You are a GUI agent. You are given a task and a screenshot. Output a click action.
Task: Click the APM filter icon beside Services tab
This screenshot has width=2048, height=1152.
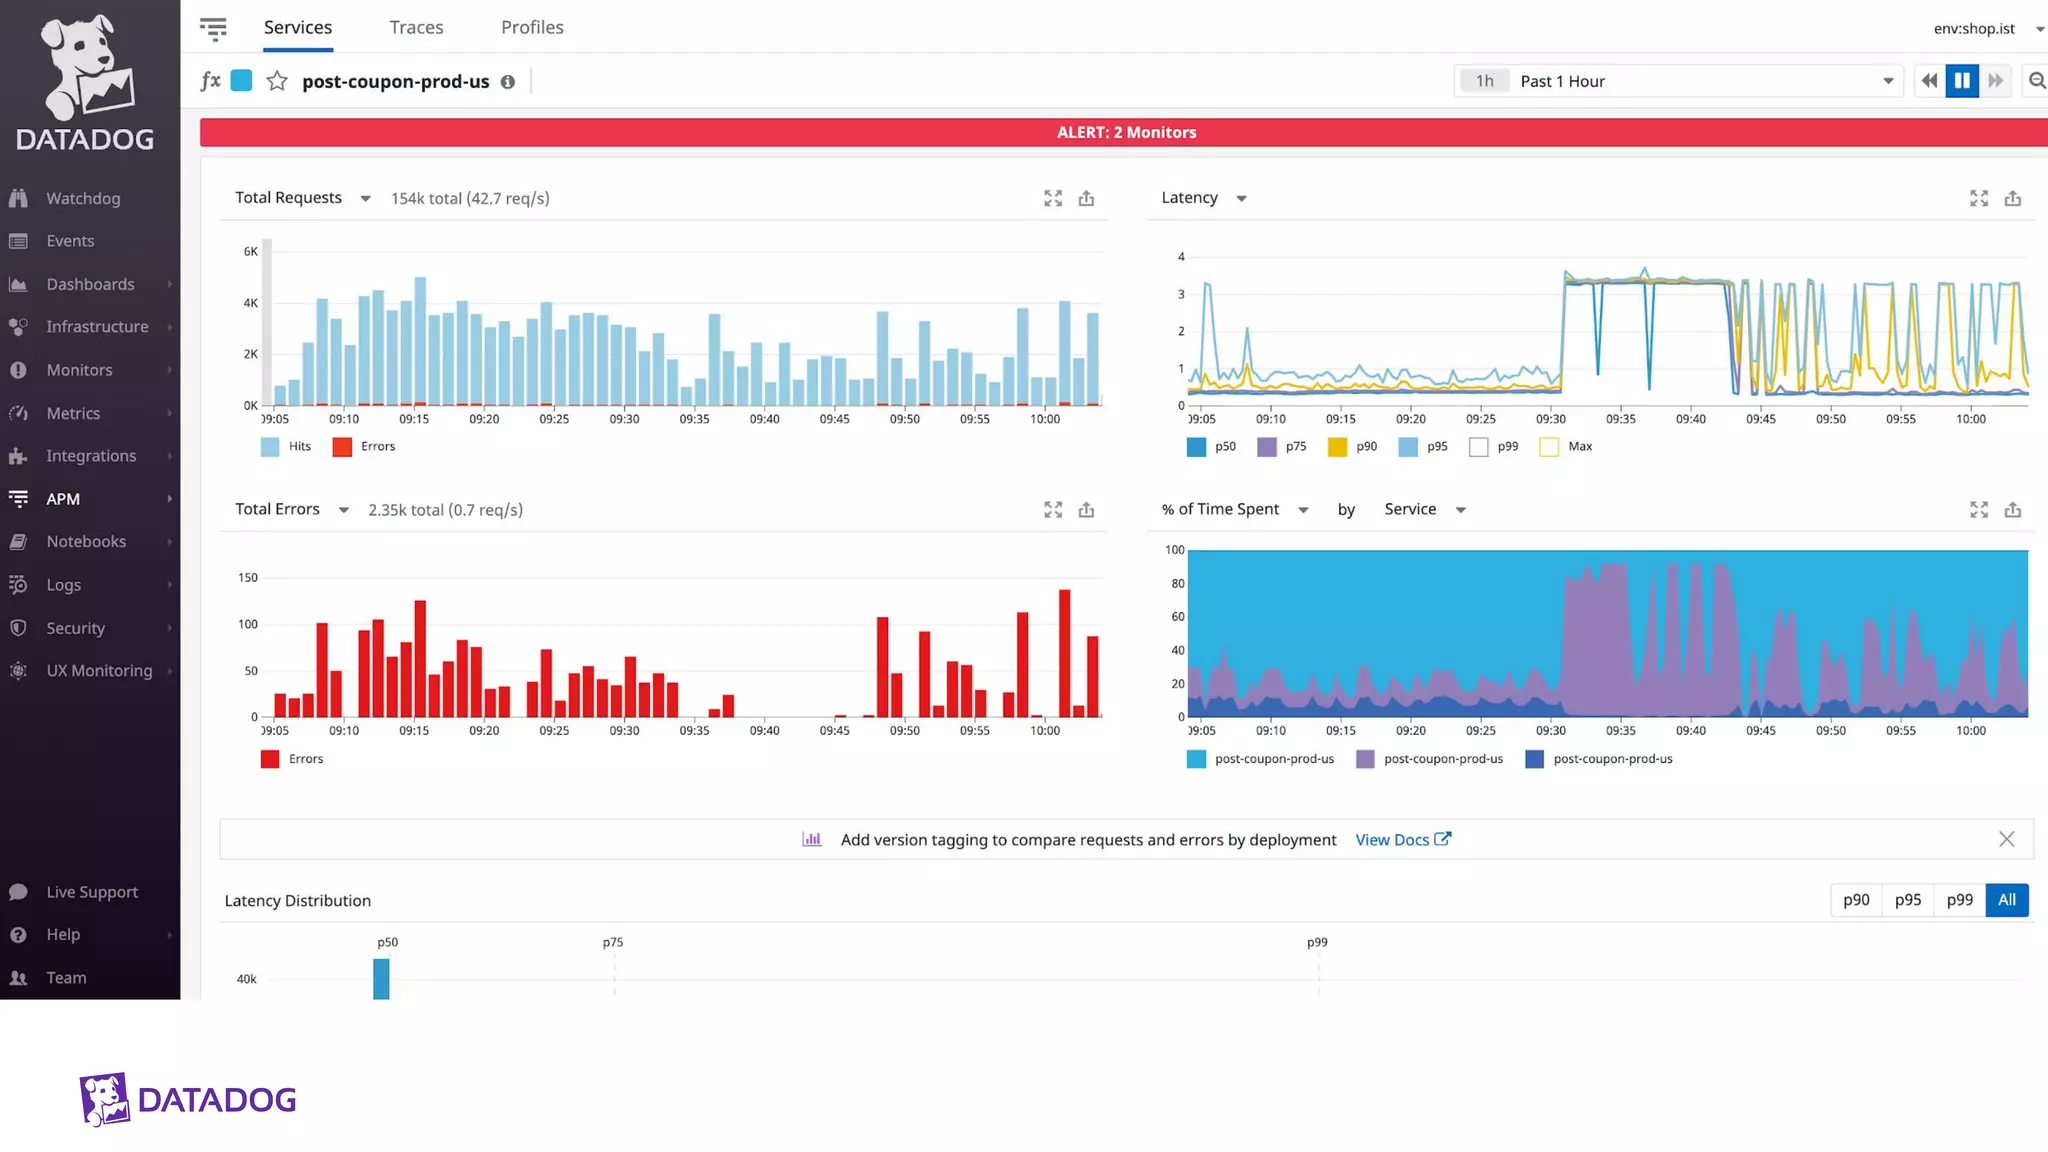point(213,28)
